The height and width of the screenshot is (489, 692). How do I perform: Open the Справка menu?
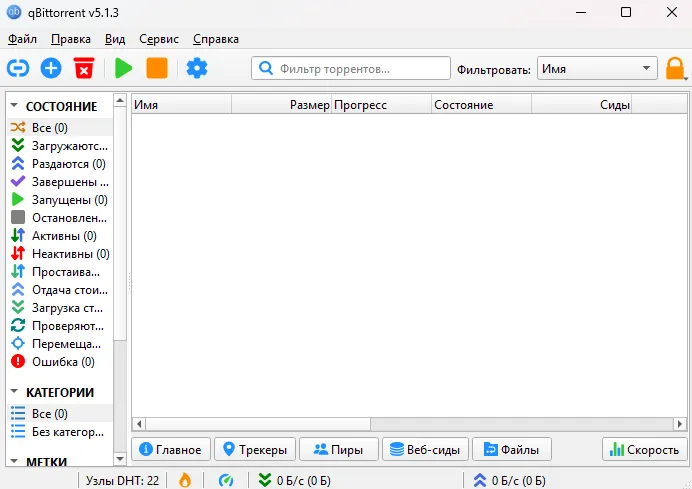pos(216,39)
